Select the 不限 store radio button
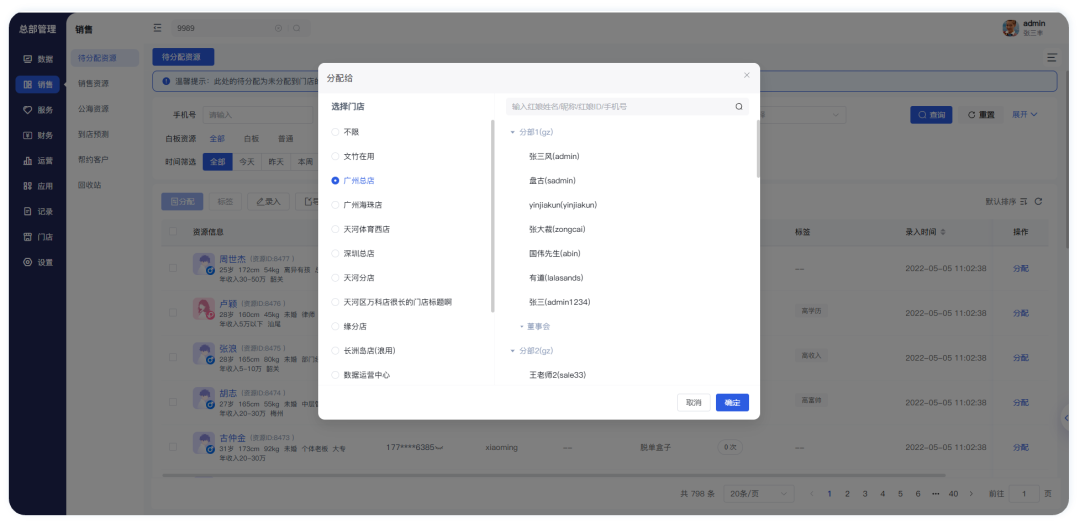This screenshot has height=524, width=1080. 335,132
